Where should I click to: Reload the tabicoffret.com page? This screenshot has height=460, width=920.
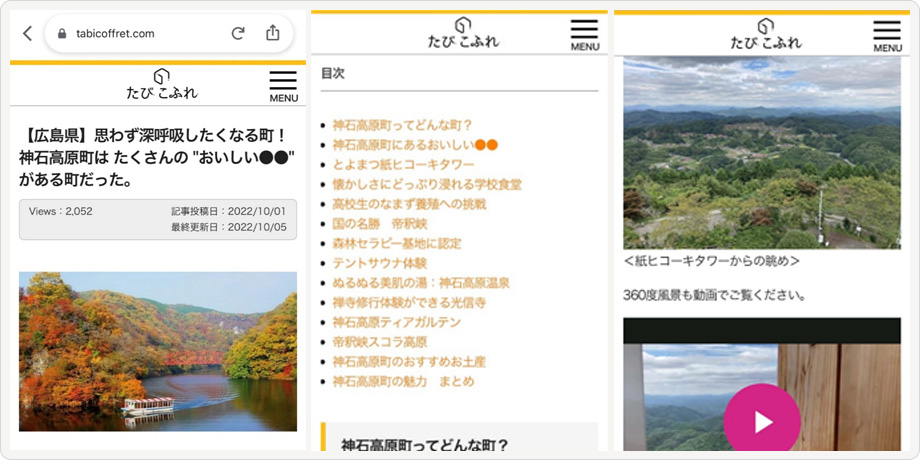(x=238, y=33)
